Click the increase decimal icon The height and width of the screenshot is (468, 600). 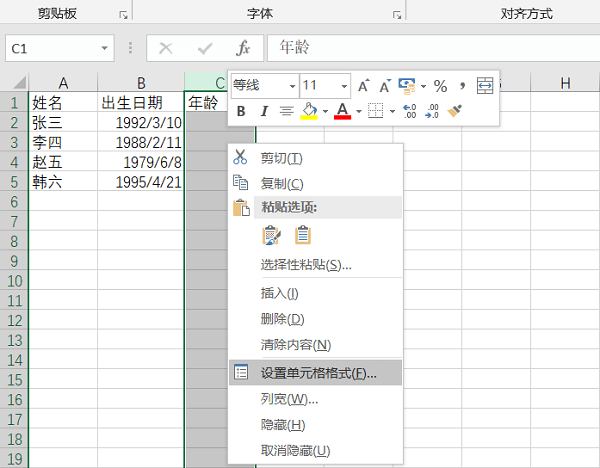coord(409,111)
